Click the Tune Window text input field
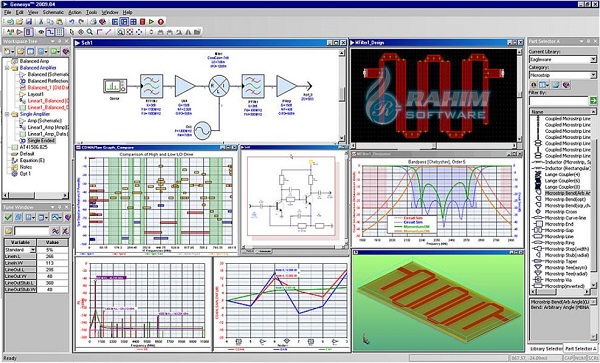Screen dimensions: 600x363 pos(32,231)
